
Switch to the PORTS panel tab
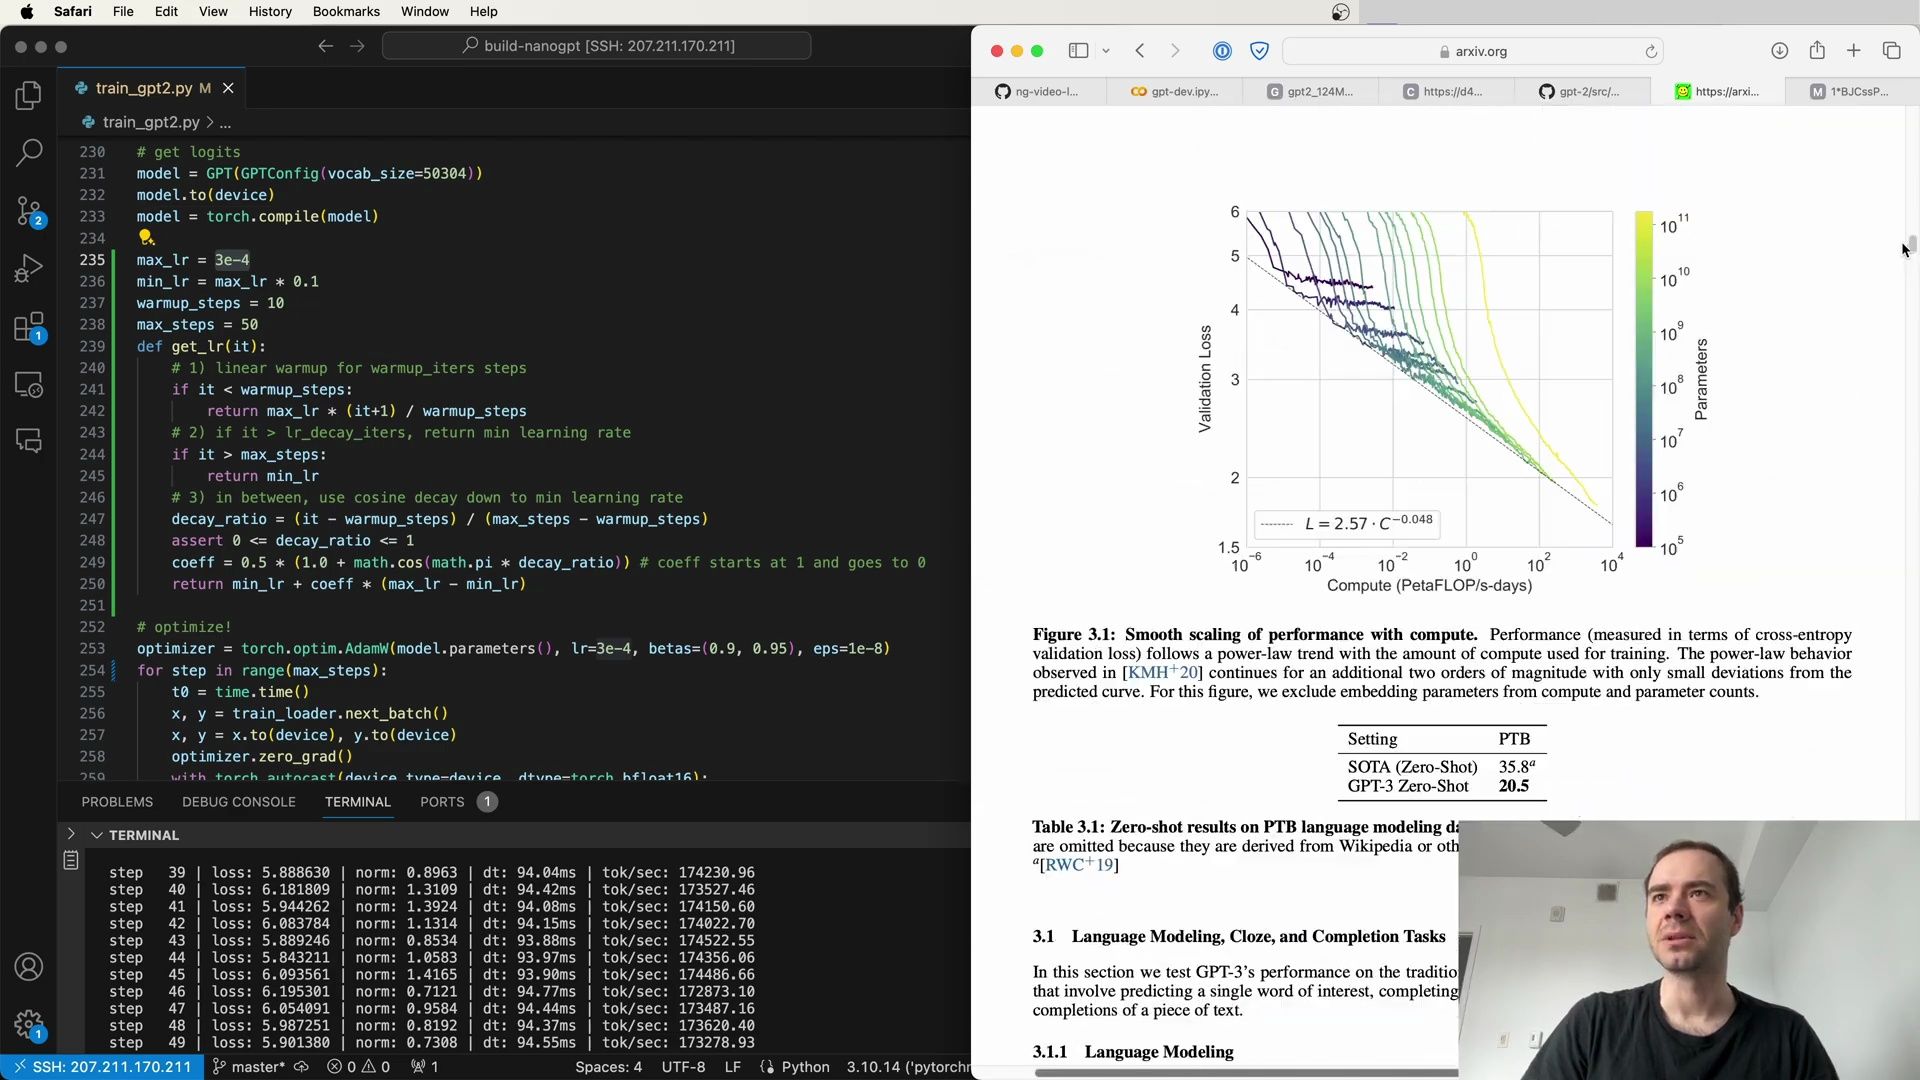point(442,802)
